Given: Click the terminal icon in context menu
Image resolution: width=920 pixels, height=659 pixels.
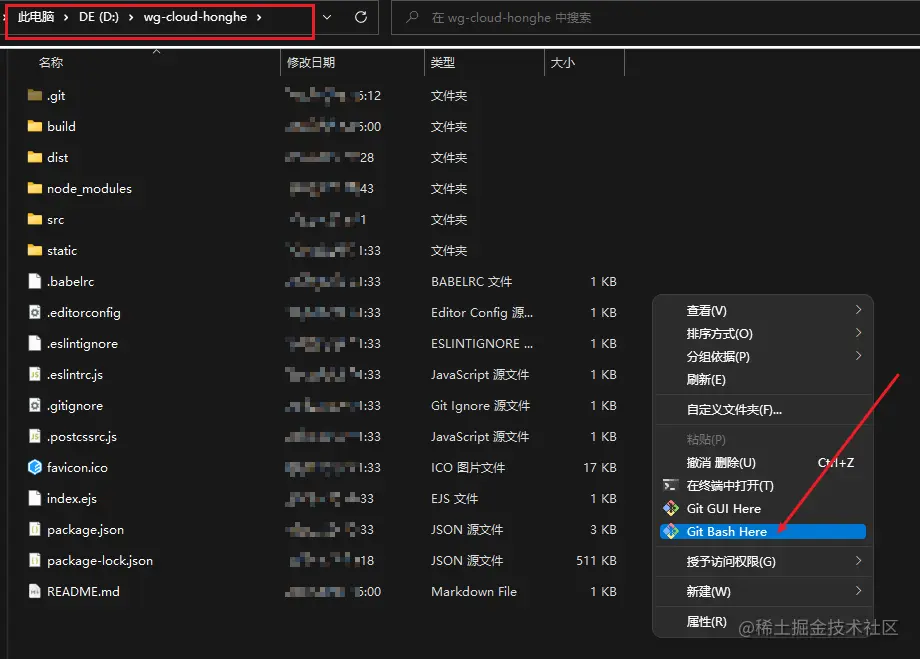Looking at the screenshot, I should (670, 485).
